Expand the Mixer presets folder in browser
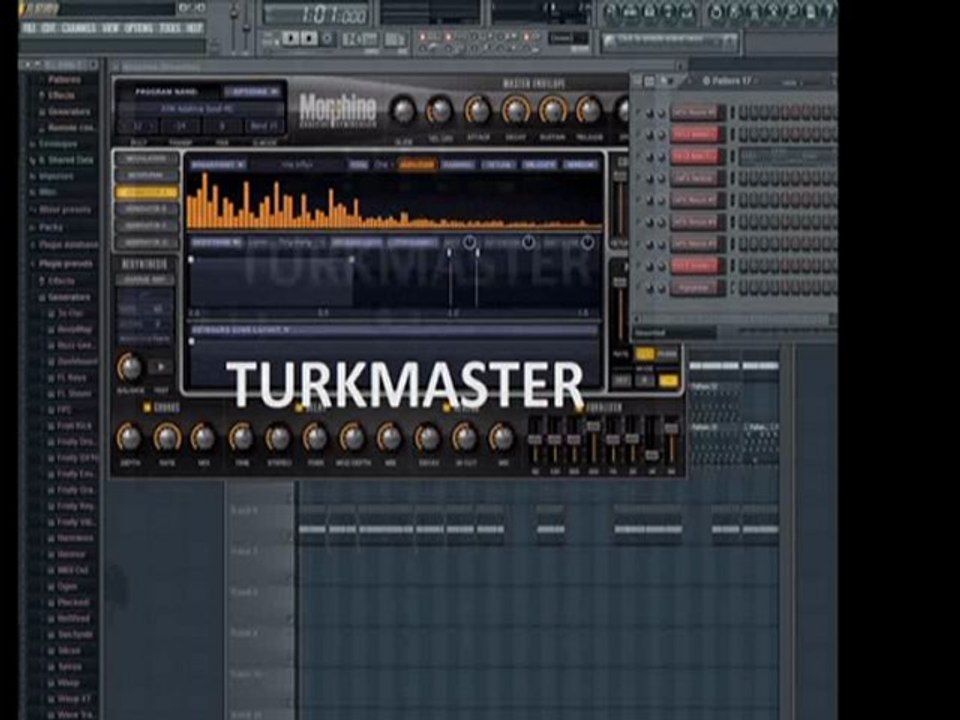The height and width of the screenshot is (720, 960). pyautogui.click(x=64, y=209)
